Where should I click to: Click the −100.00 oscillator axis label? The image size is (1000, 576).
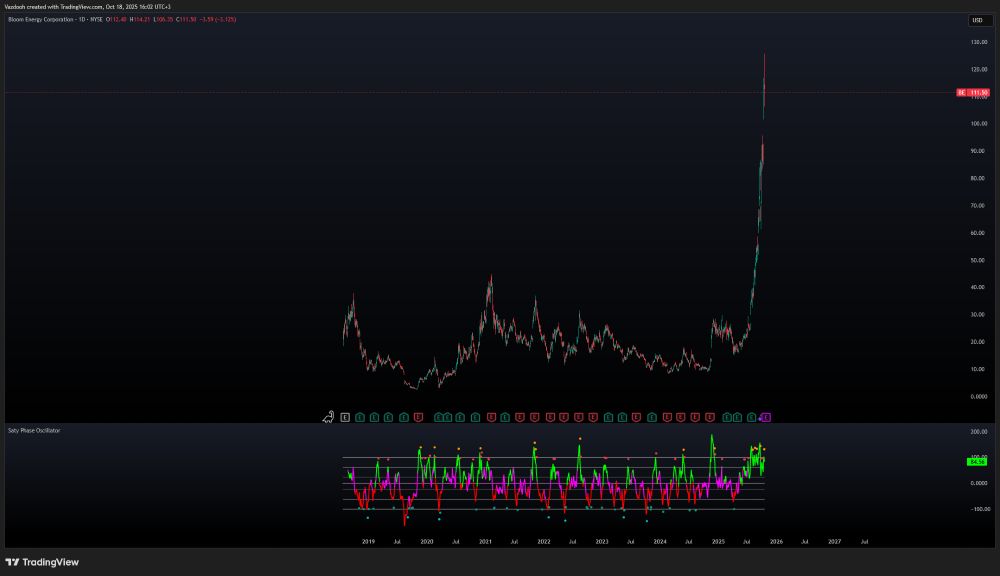coord(979,510)
